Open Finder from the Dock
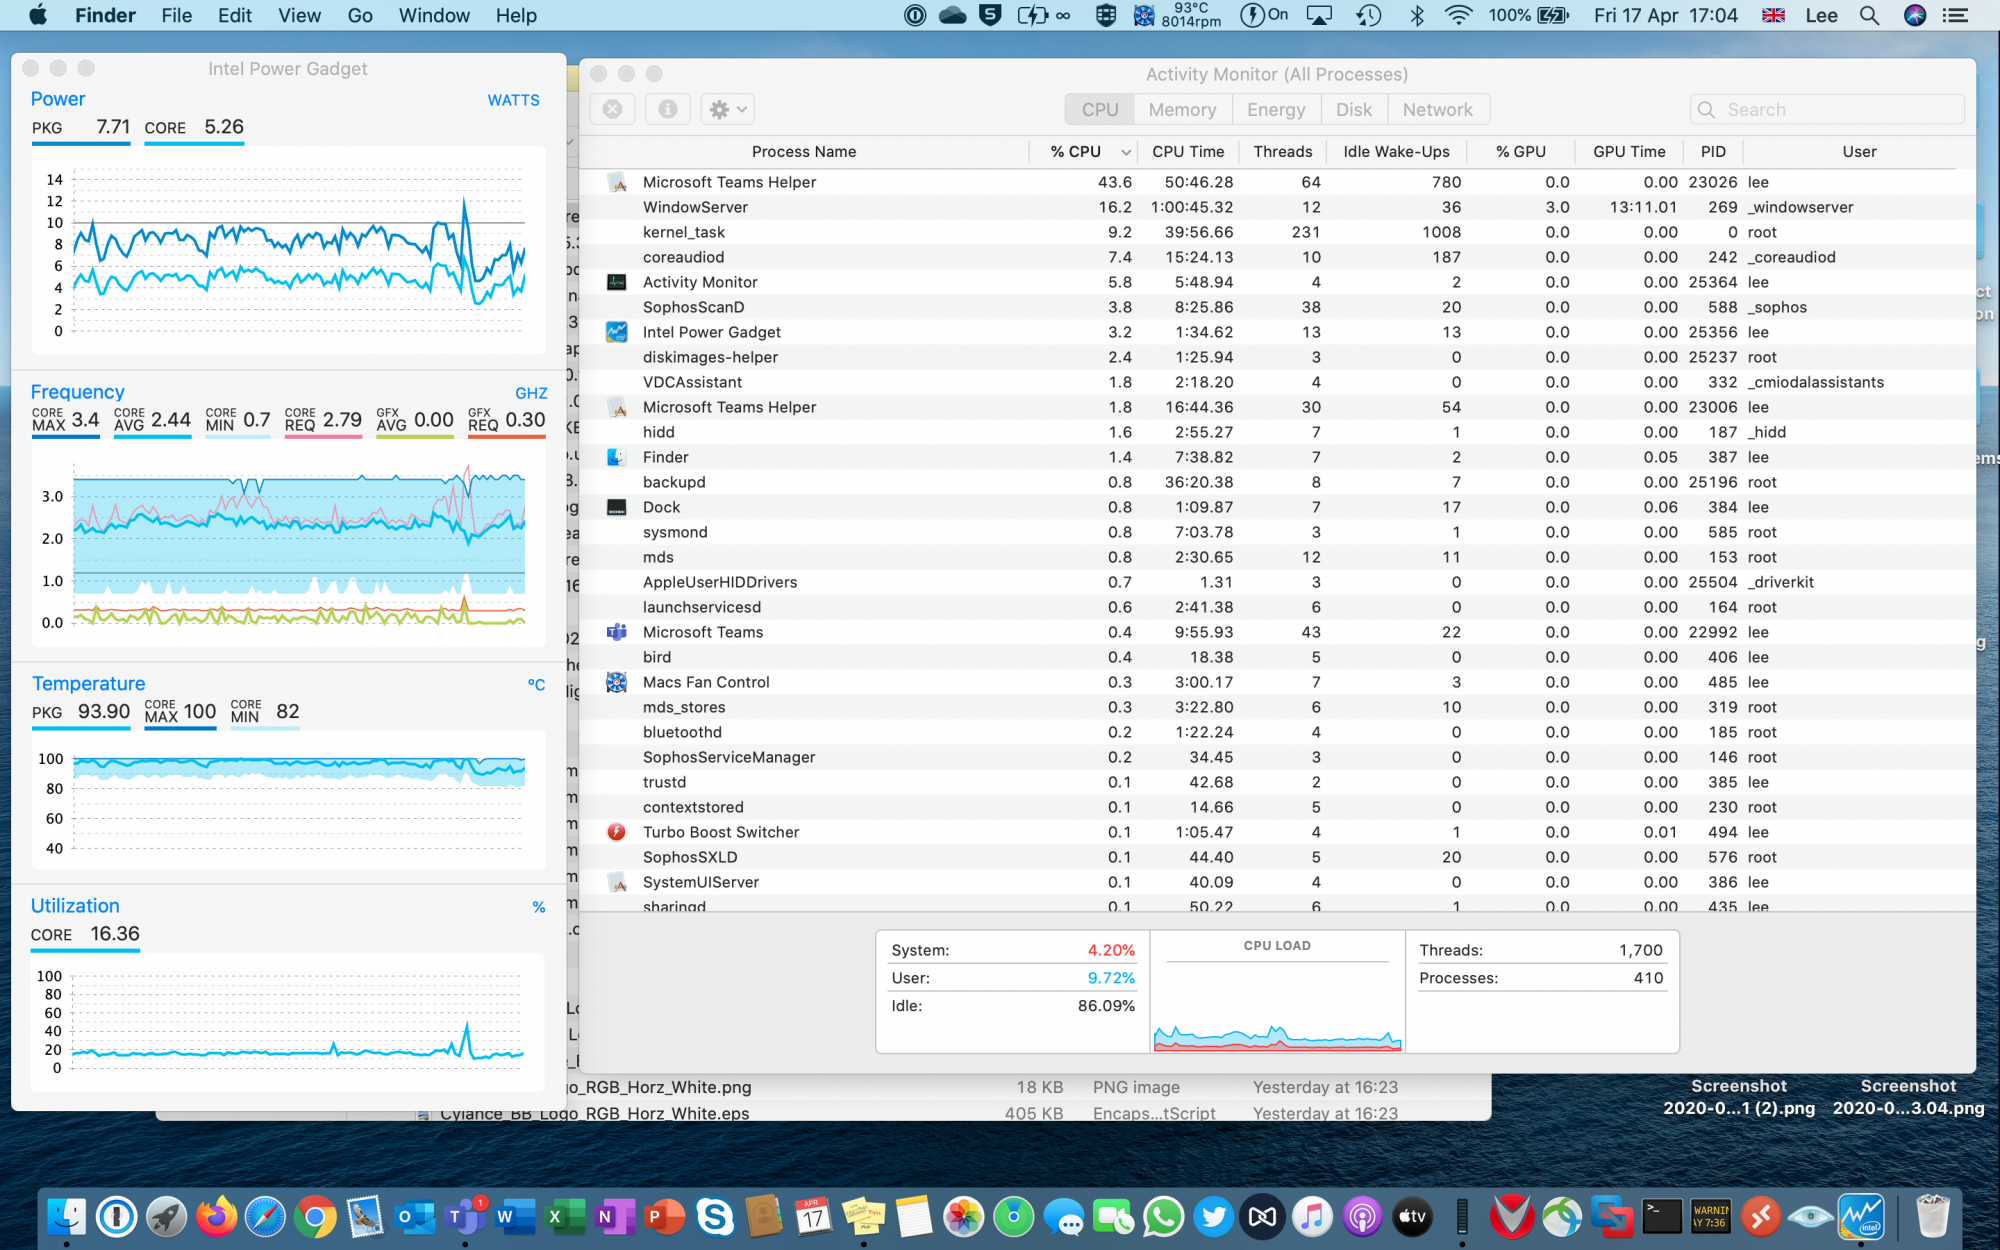 [x=67, y=1217]
